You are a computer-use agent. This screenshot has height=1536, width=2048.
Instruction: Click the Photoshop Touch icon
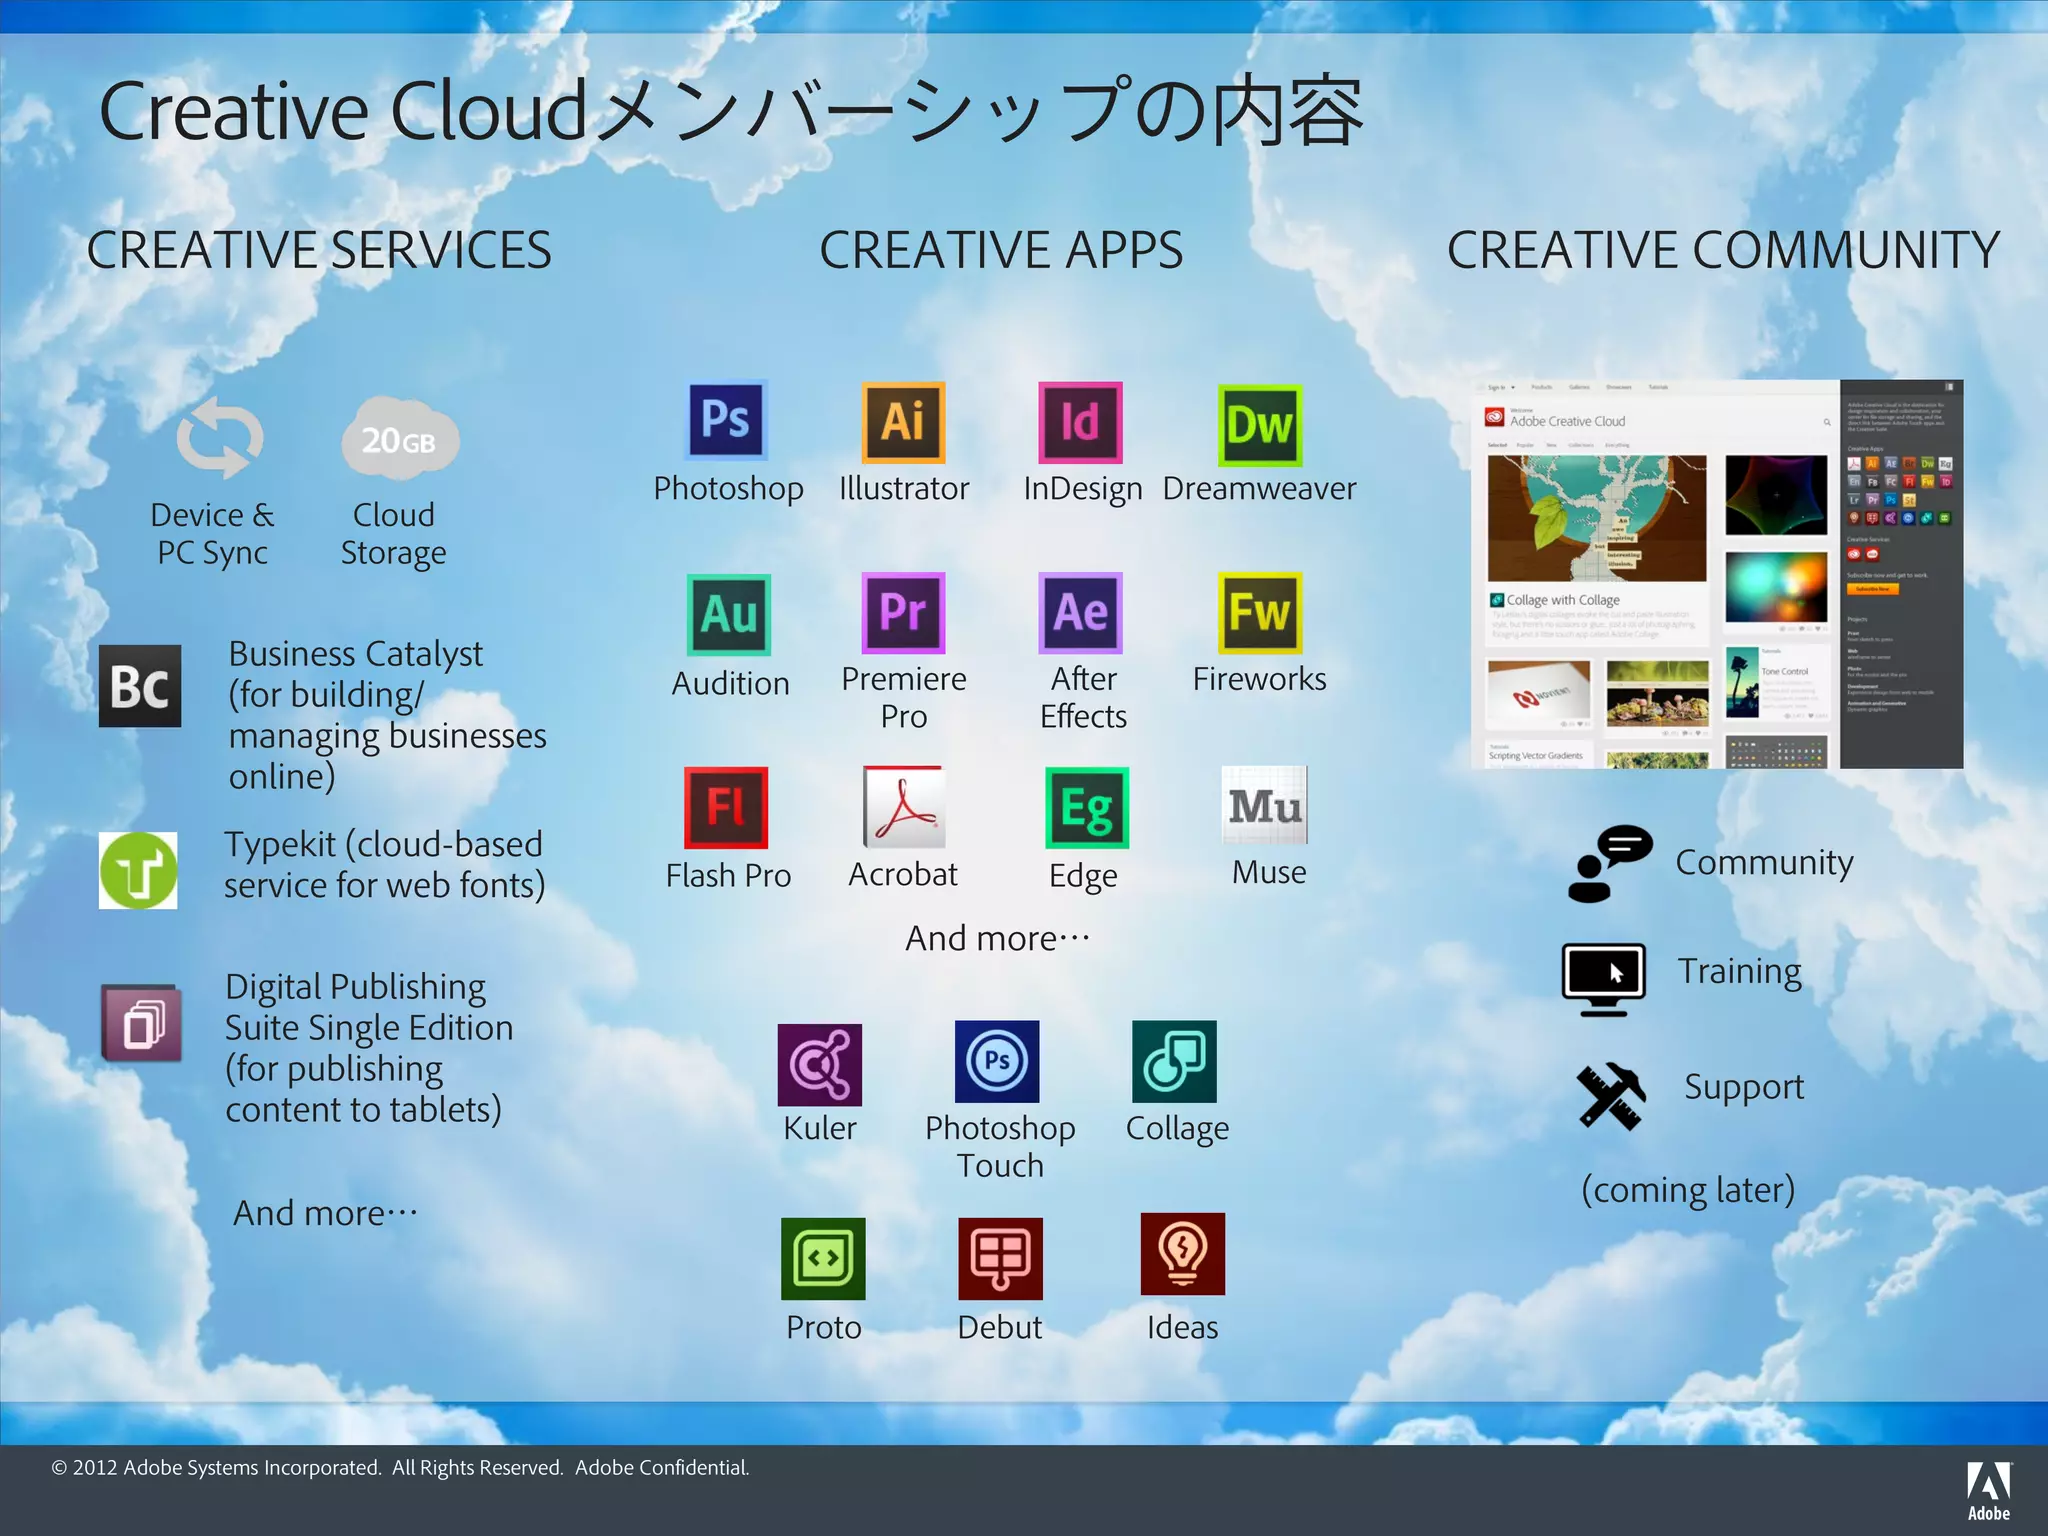(997, 1061)
